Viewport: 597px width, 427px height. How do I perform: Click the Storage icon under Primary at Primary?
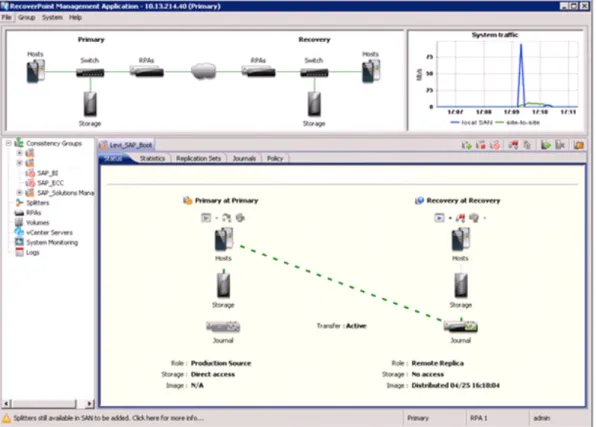(x=223, y=285)
